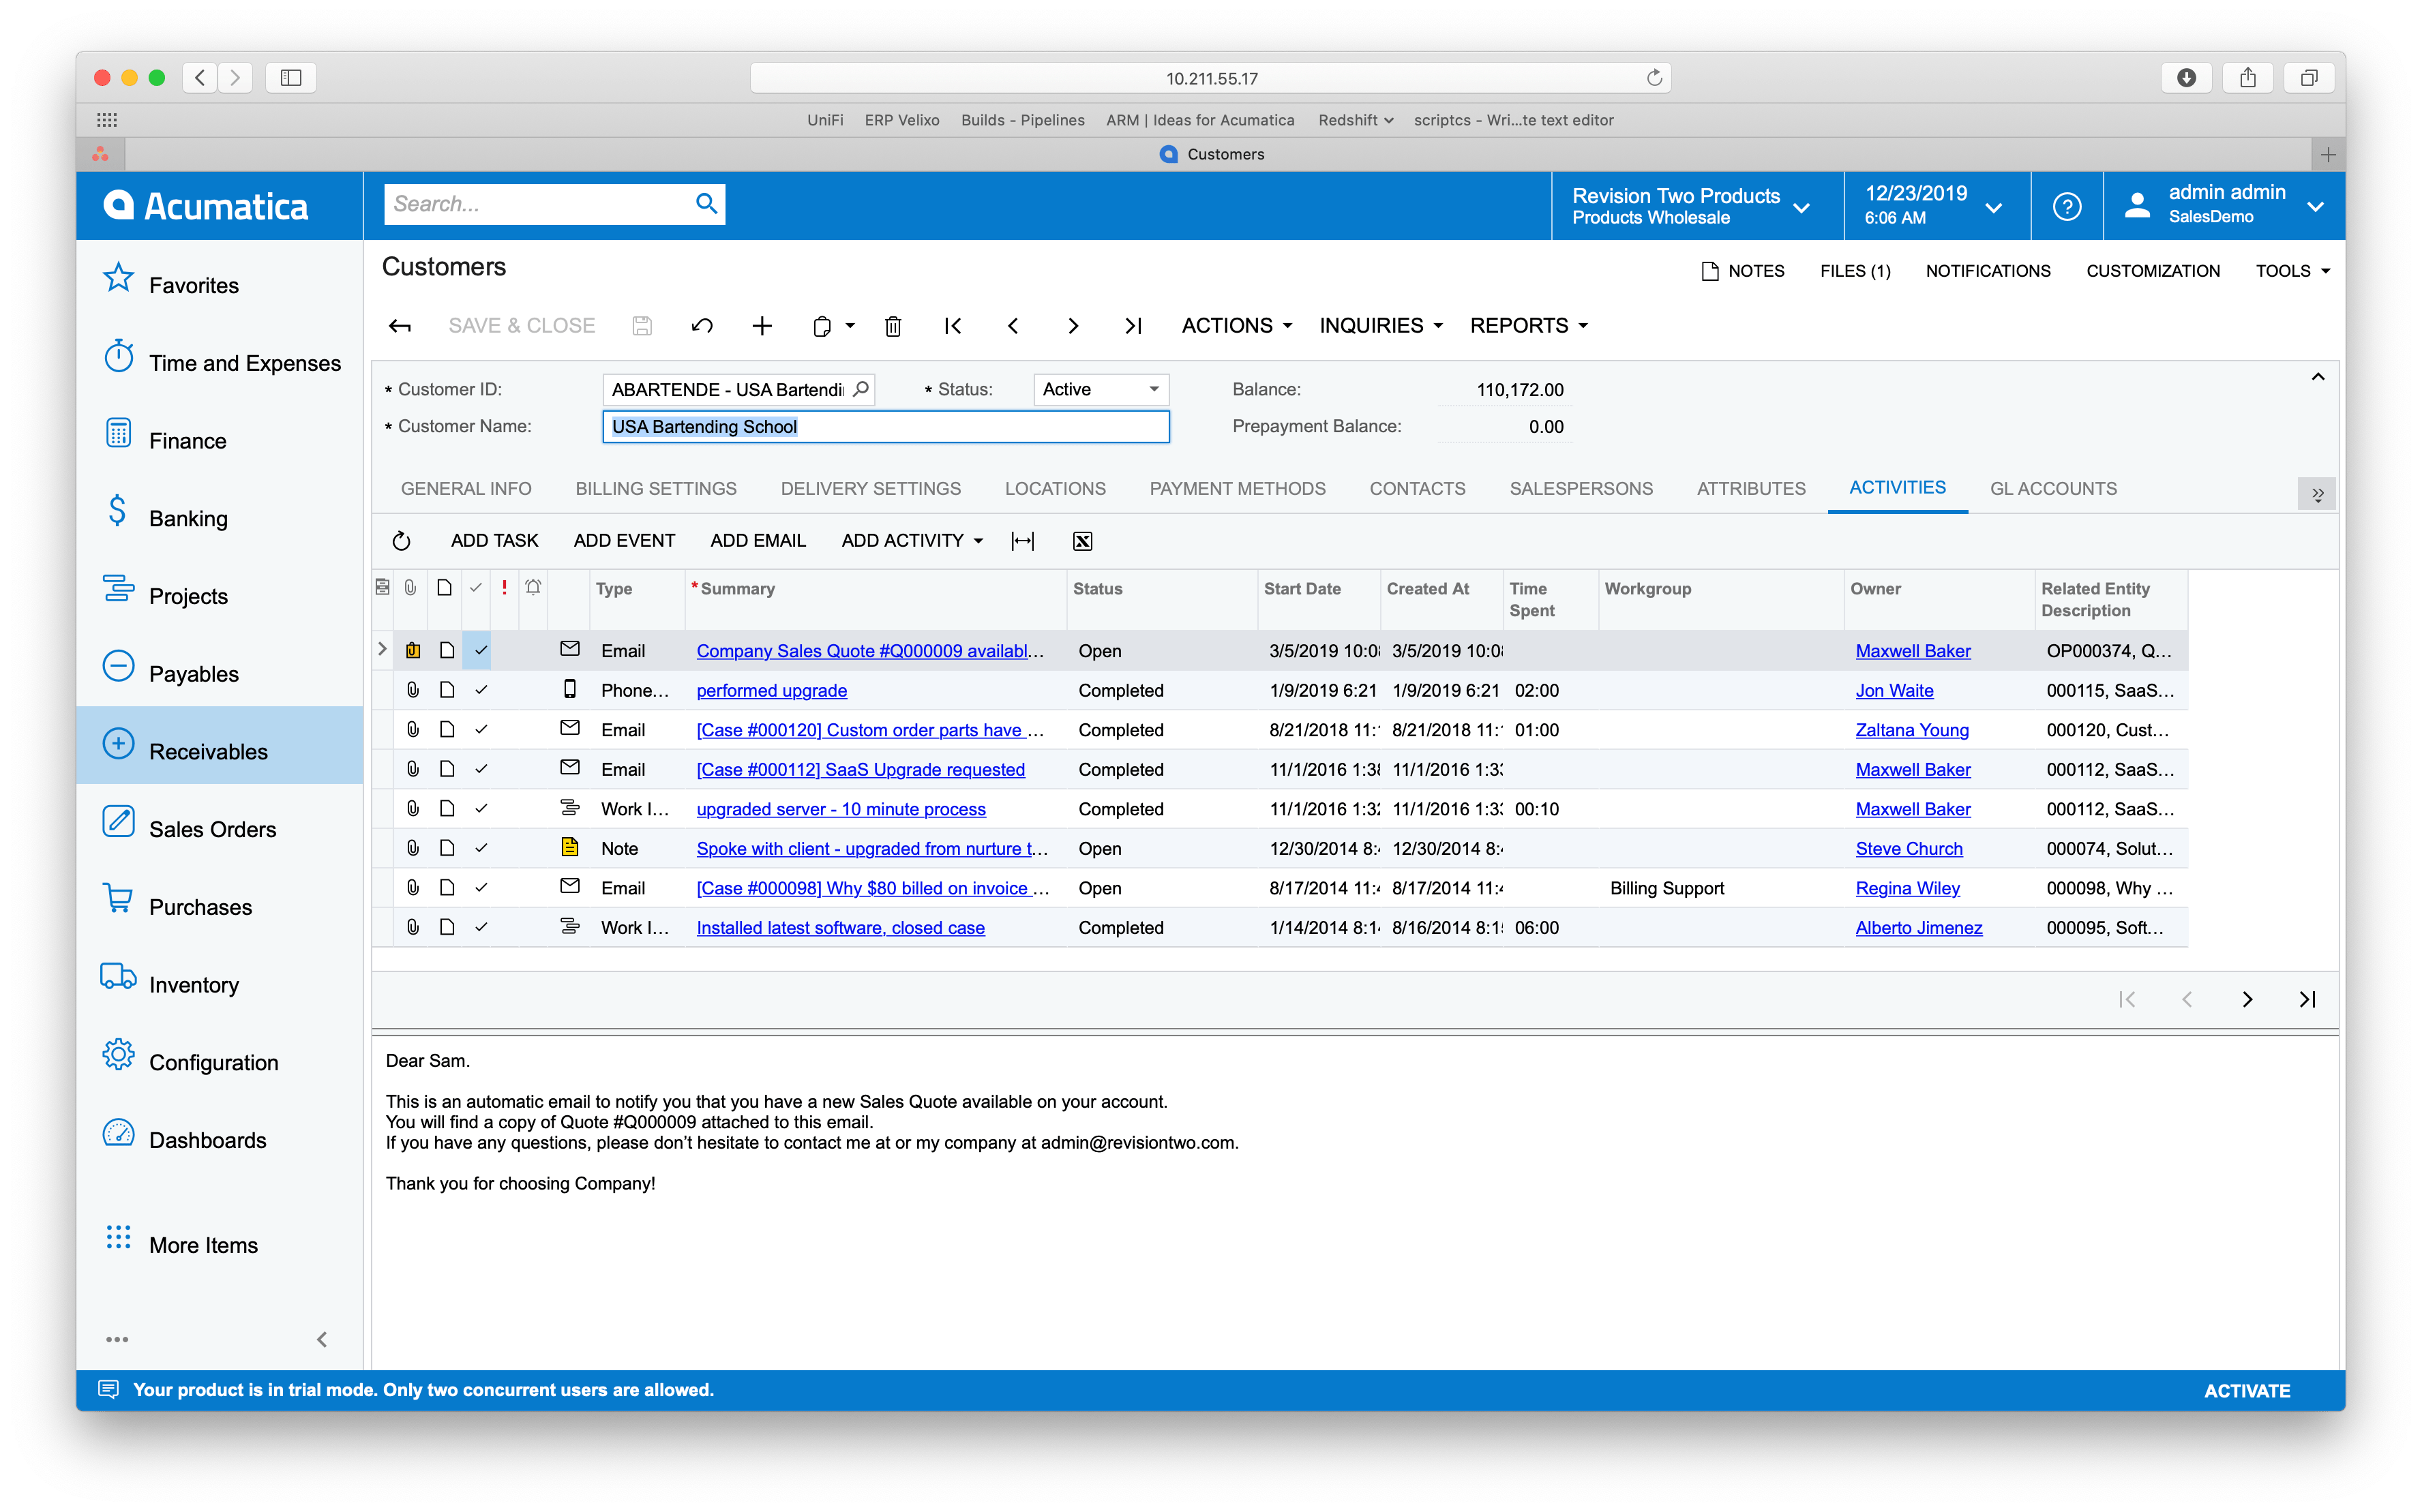The height and width of the screenshot is (1512, 2422).
Task: Refresh the activities grid
Action: (x=401, y=541)
